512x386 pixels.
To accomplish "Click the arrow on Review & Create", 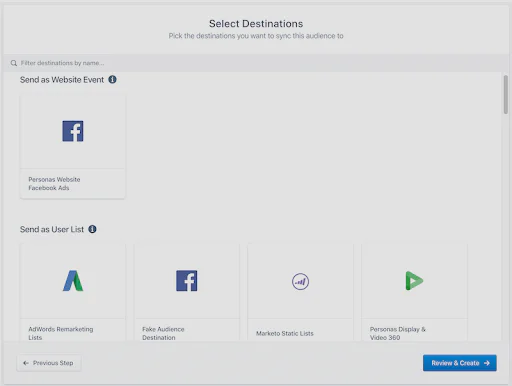I will [487, 363].
